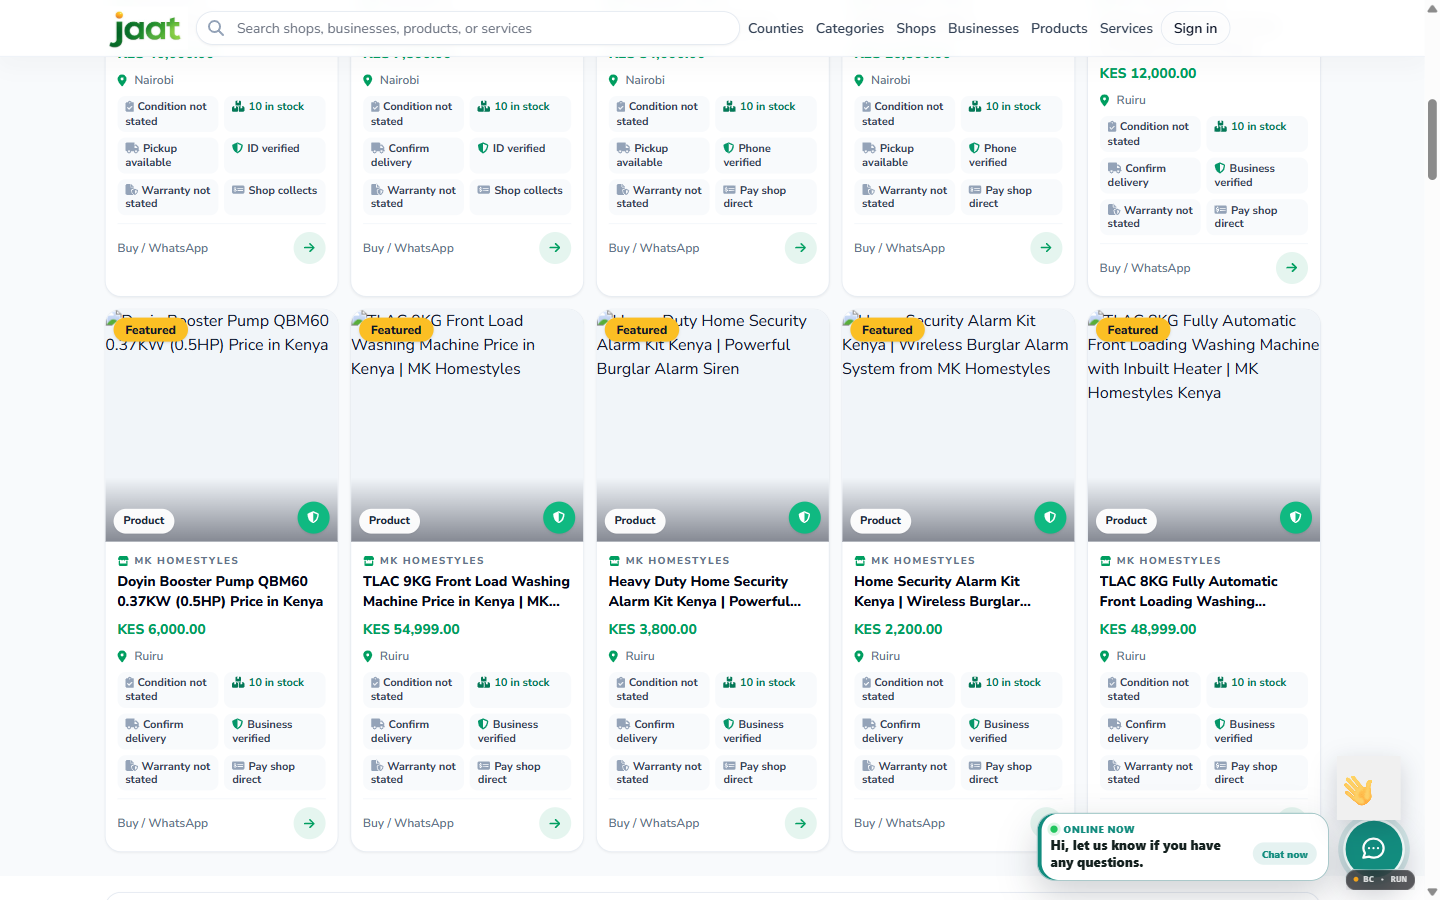1440x900 pixels.
Task: Click arrow button on Heavy Duty Home Security card
Action: [801, 823]
